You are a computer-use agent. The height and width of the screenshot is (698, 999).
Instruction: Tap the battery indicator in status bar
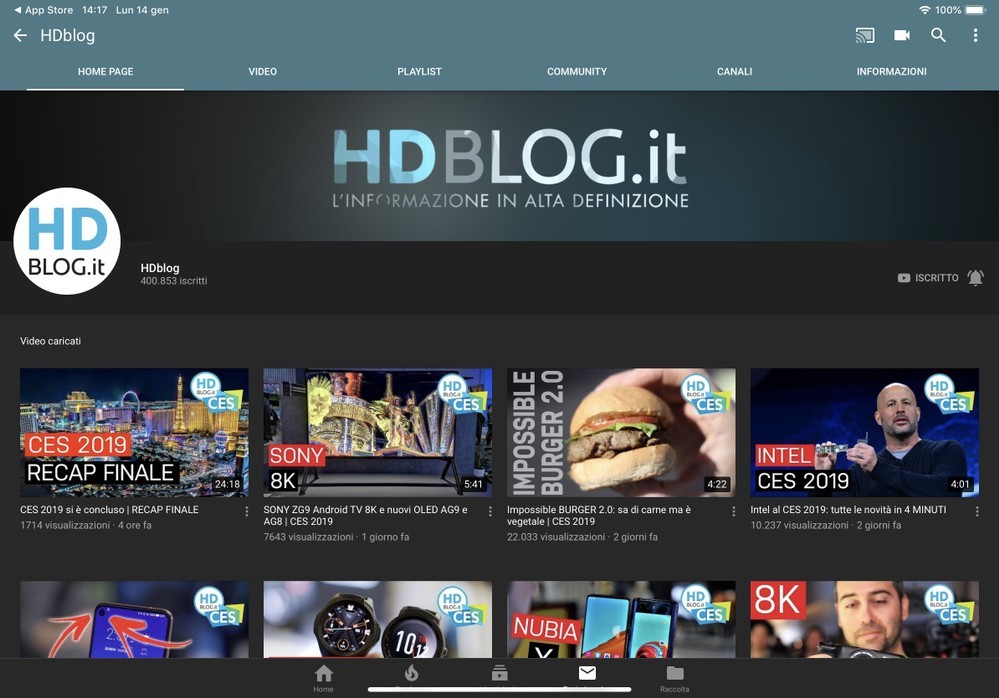point(975,10)
